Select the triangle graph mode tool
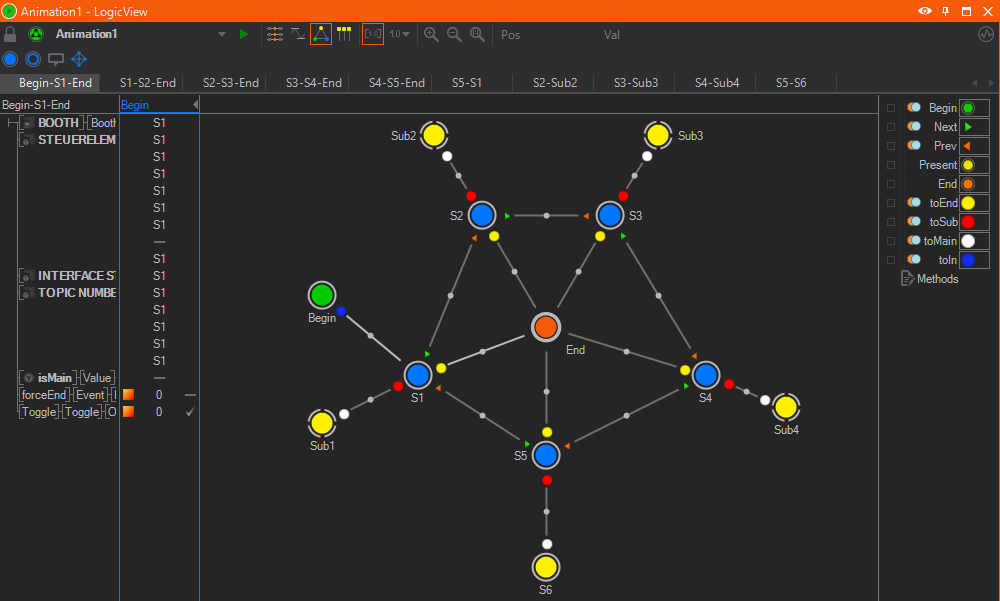 [321, 34]
